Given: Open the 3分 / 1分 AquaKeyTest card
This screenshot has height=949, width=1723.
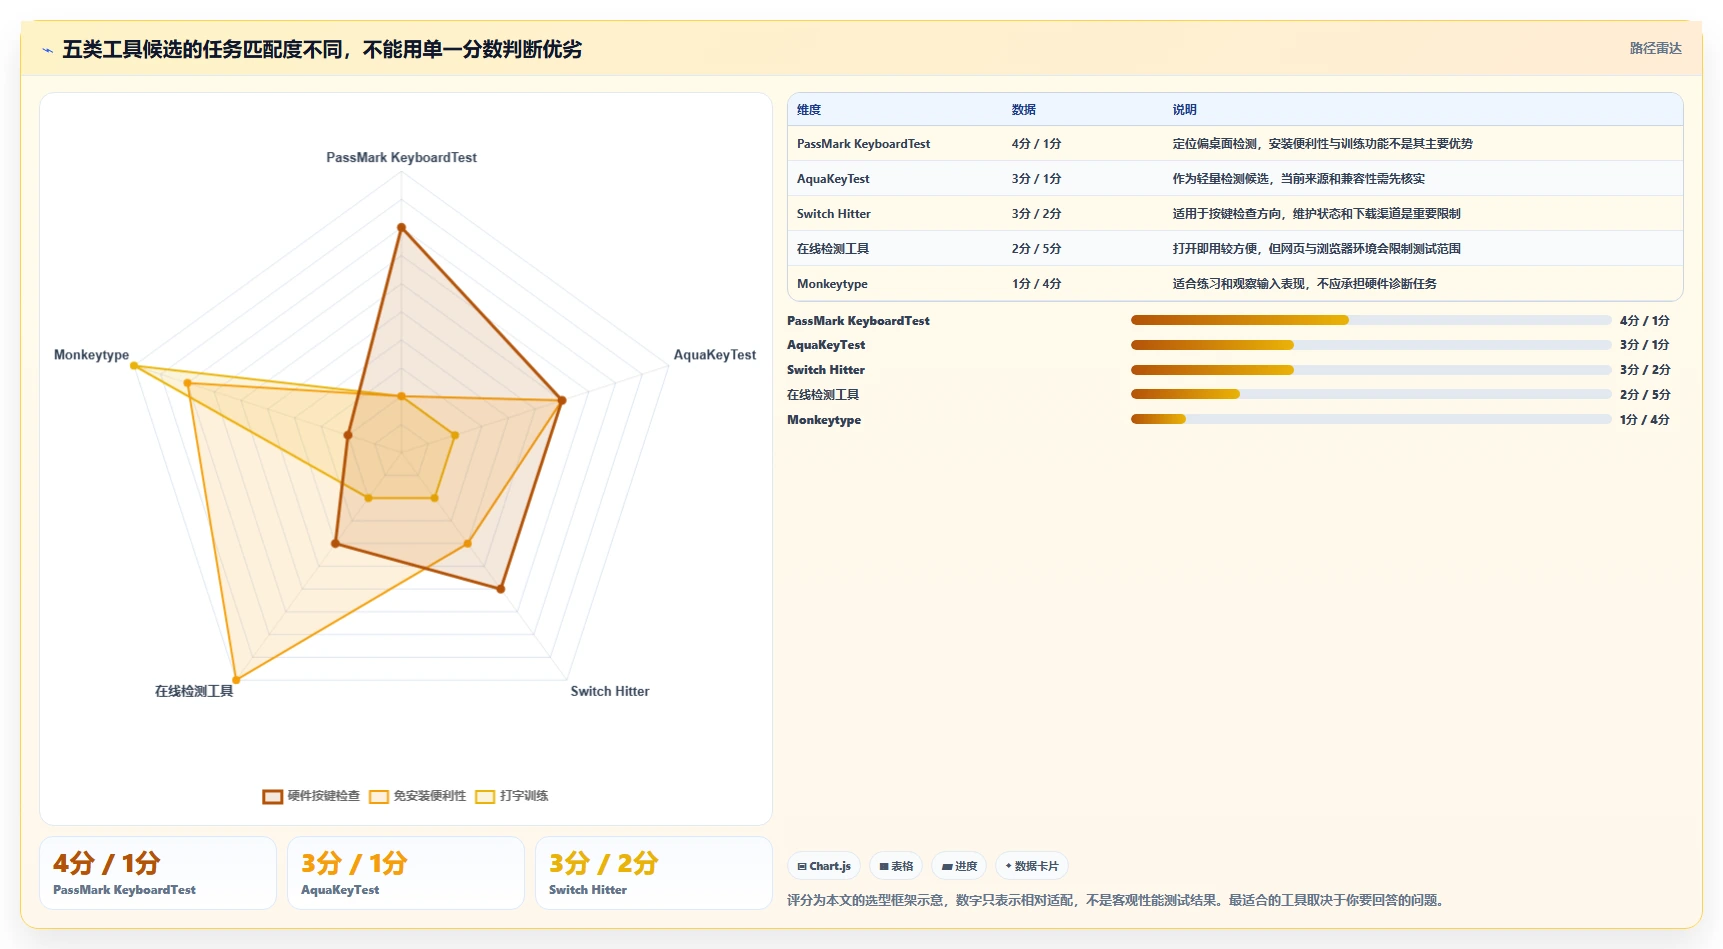Looking at the screenshot, I should click(x=406, y=873).
